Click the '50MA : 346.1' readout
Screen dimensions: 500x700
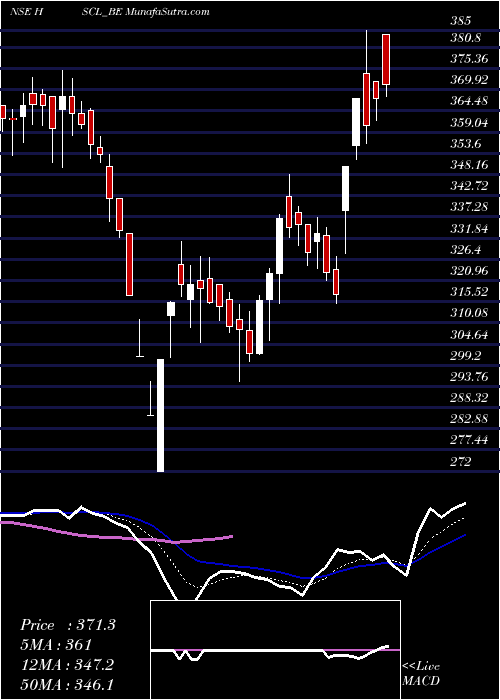tap(67, 684)
